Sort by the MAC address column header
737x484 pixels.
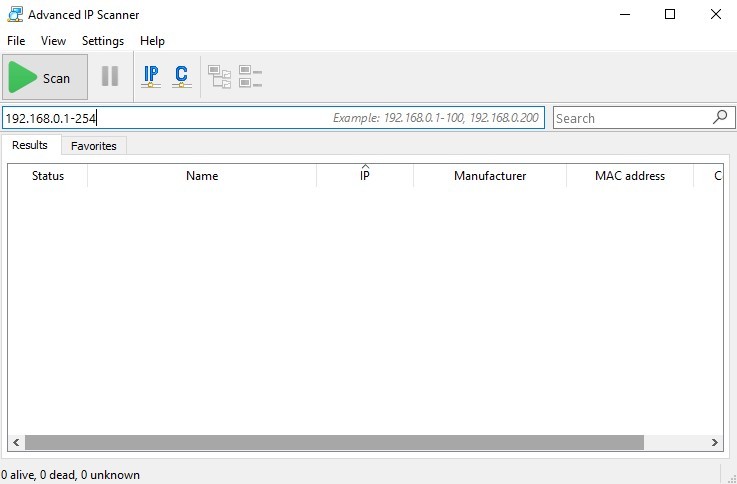coord(630,176)
